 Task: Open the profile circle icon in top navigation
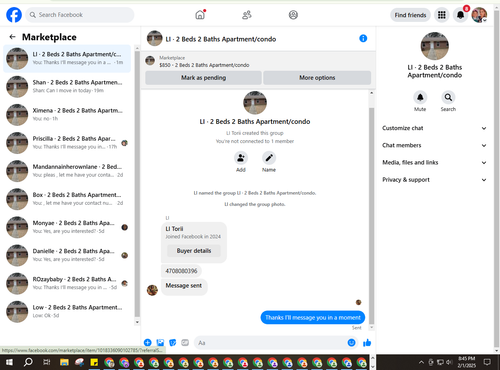(293, 15)
